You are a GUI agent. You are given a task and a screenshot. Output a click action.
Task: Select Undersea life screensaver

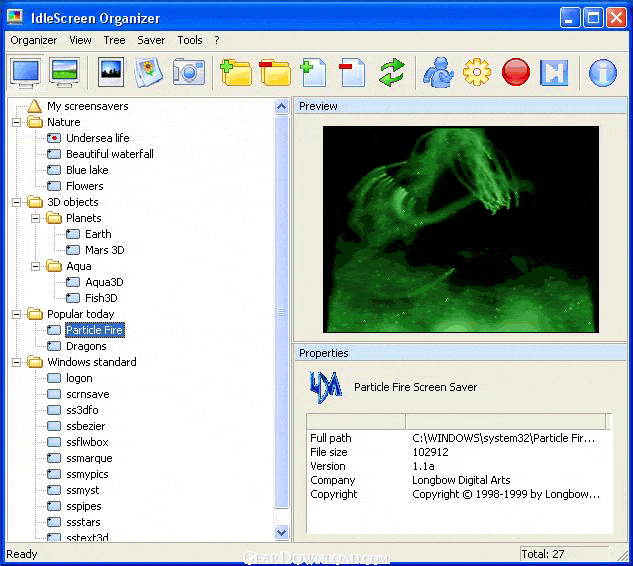[x=98, y=138]
